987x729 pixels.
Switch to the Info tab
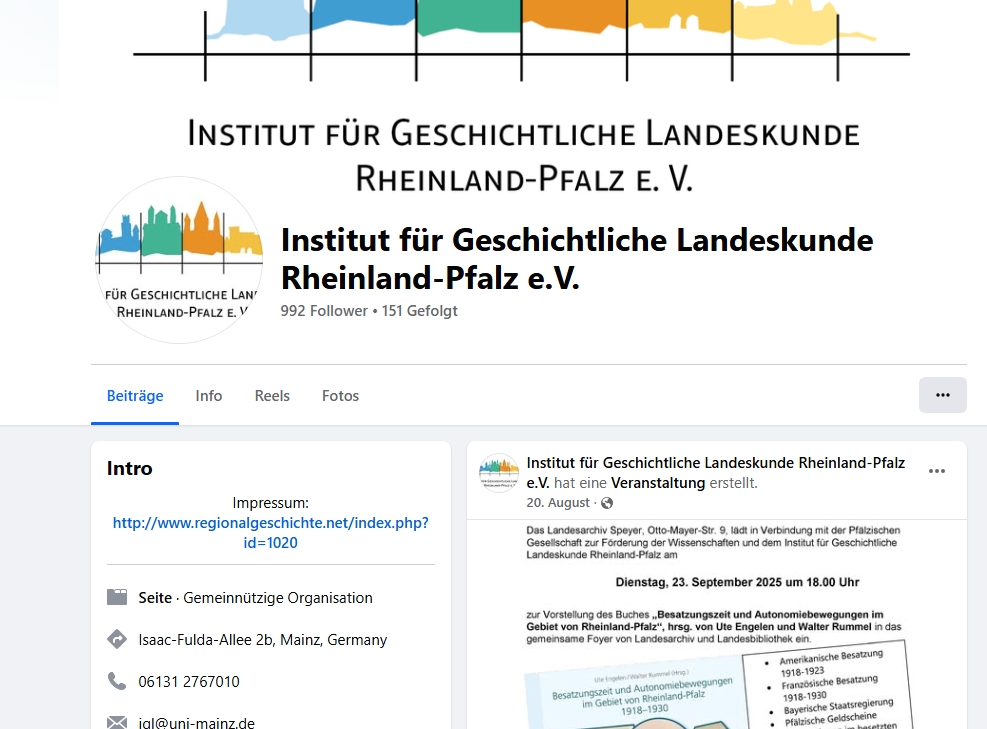click(208, 395)
